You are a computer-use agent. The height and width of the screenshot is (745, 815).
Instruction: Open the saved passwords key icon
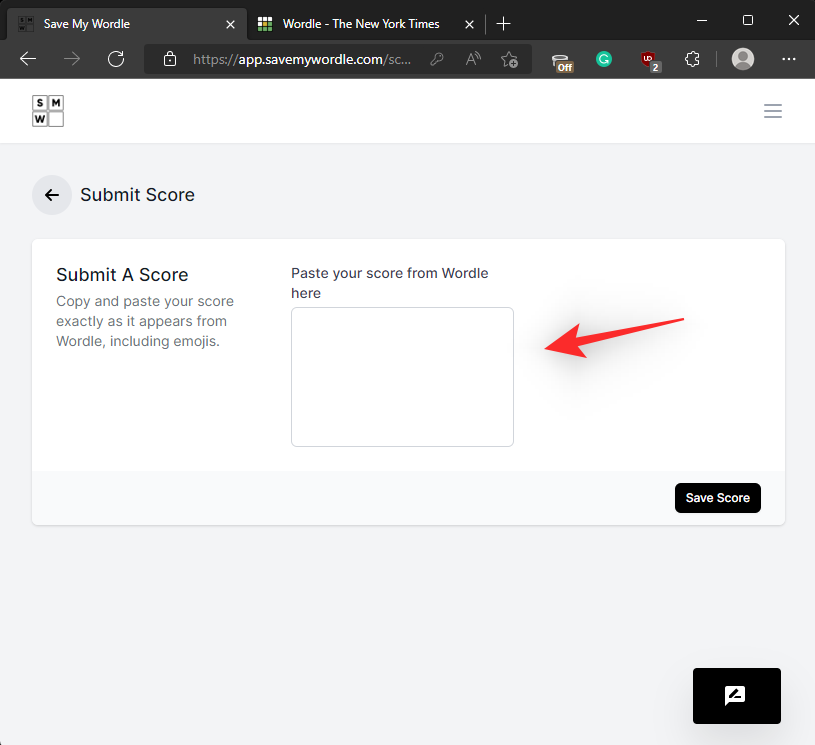click(437, 59)
